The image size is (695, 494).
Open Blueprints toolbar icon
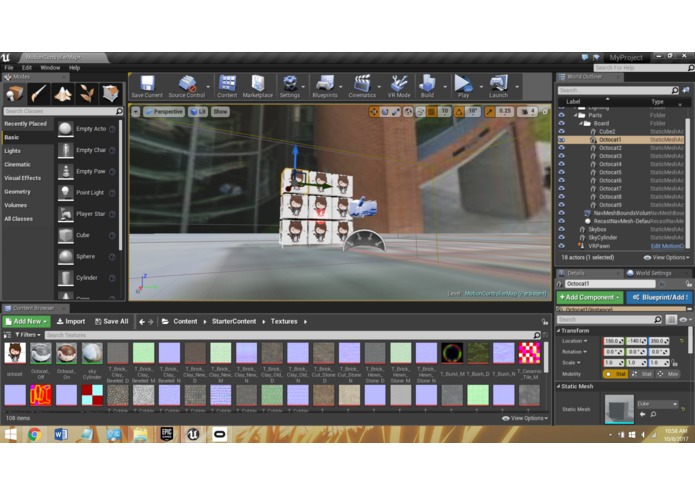325,86
